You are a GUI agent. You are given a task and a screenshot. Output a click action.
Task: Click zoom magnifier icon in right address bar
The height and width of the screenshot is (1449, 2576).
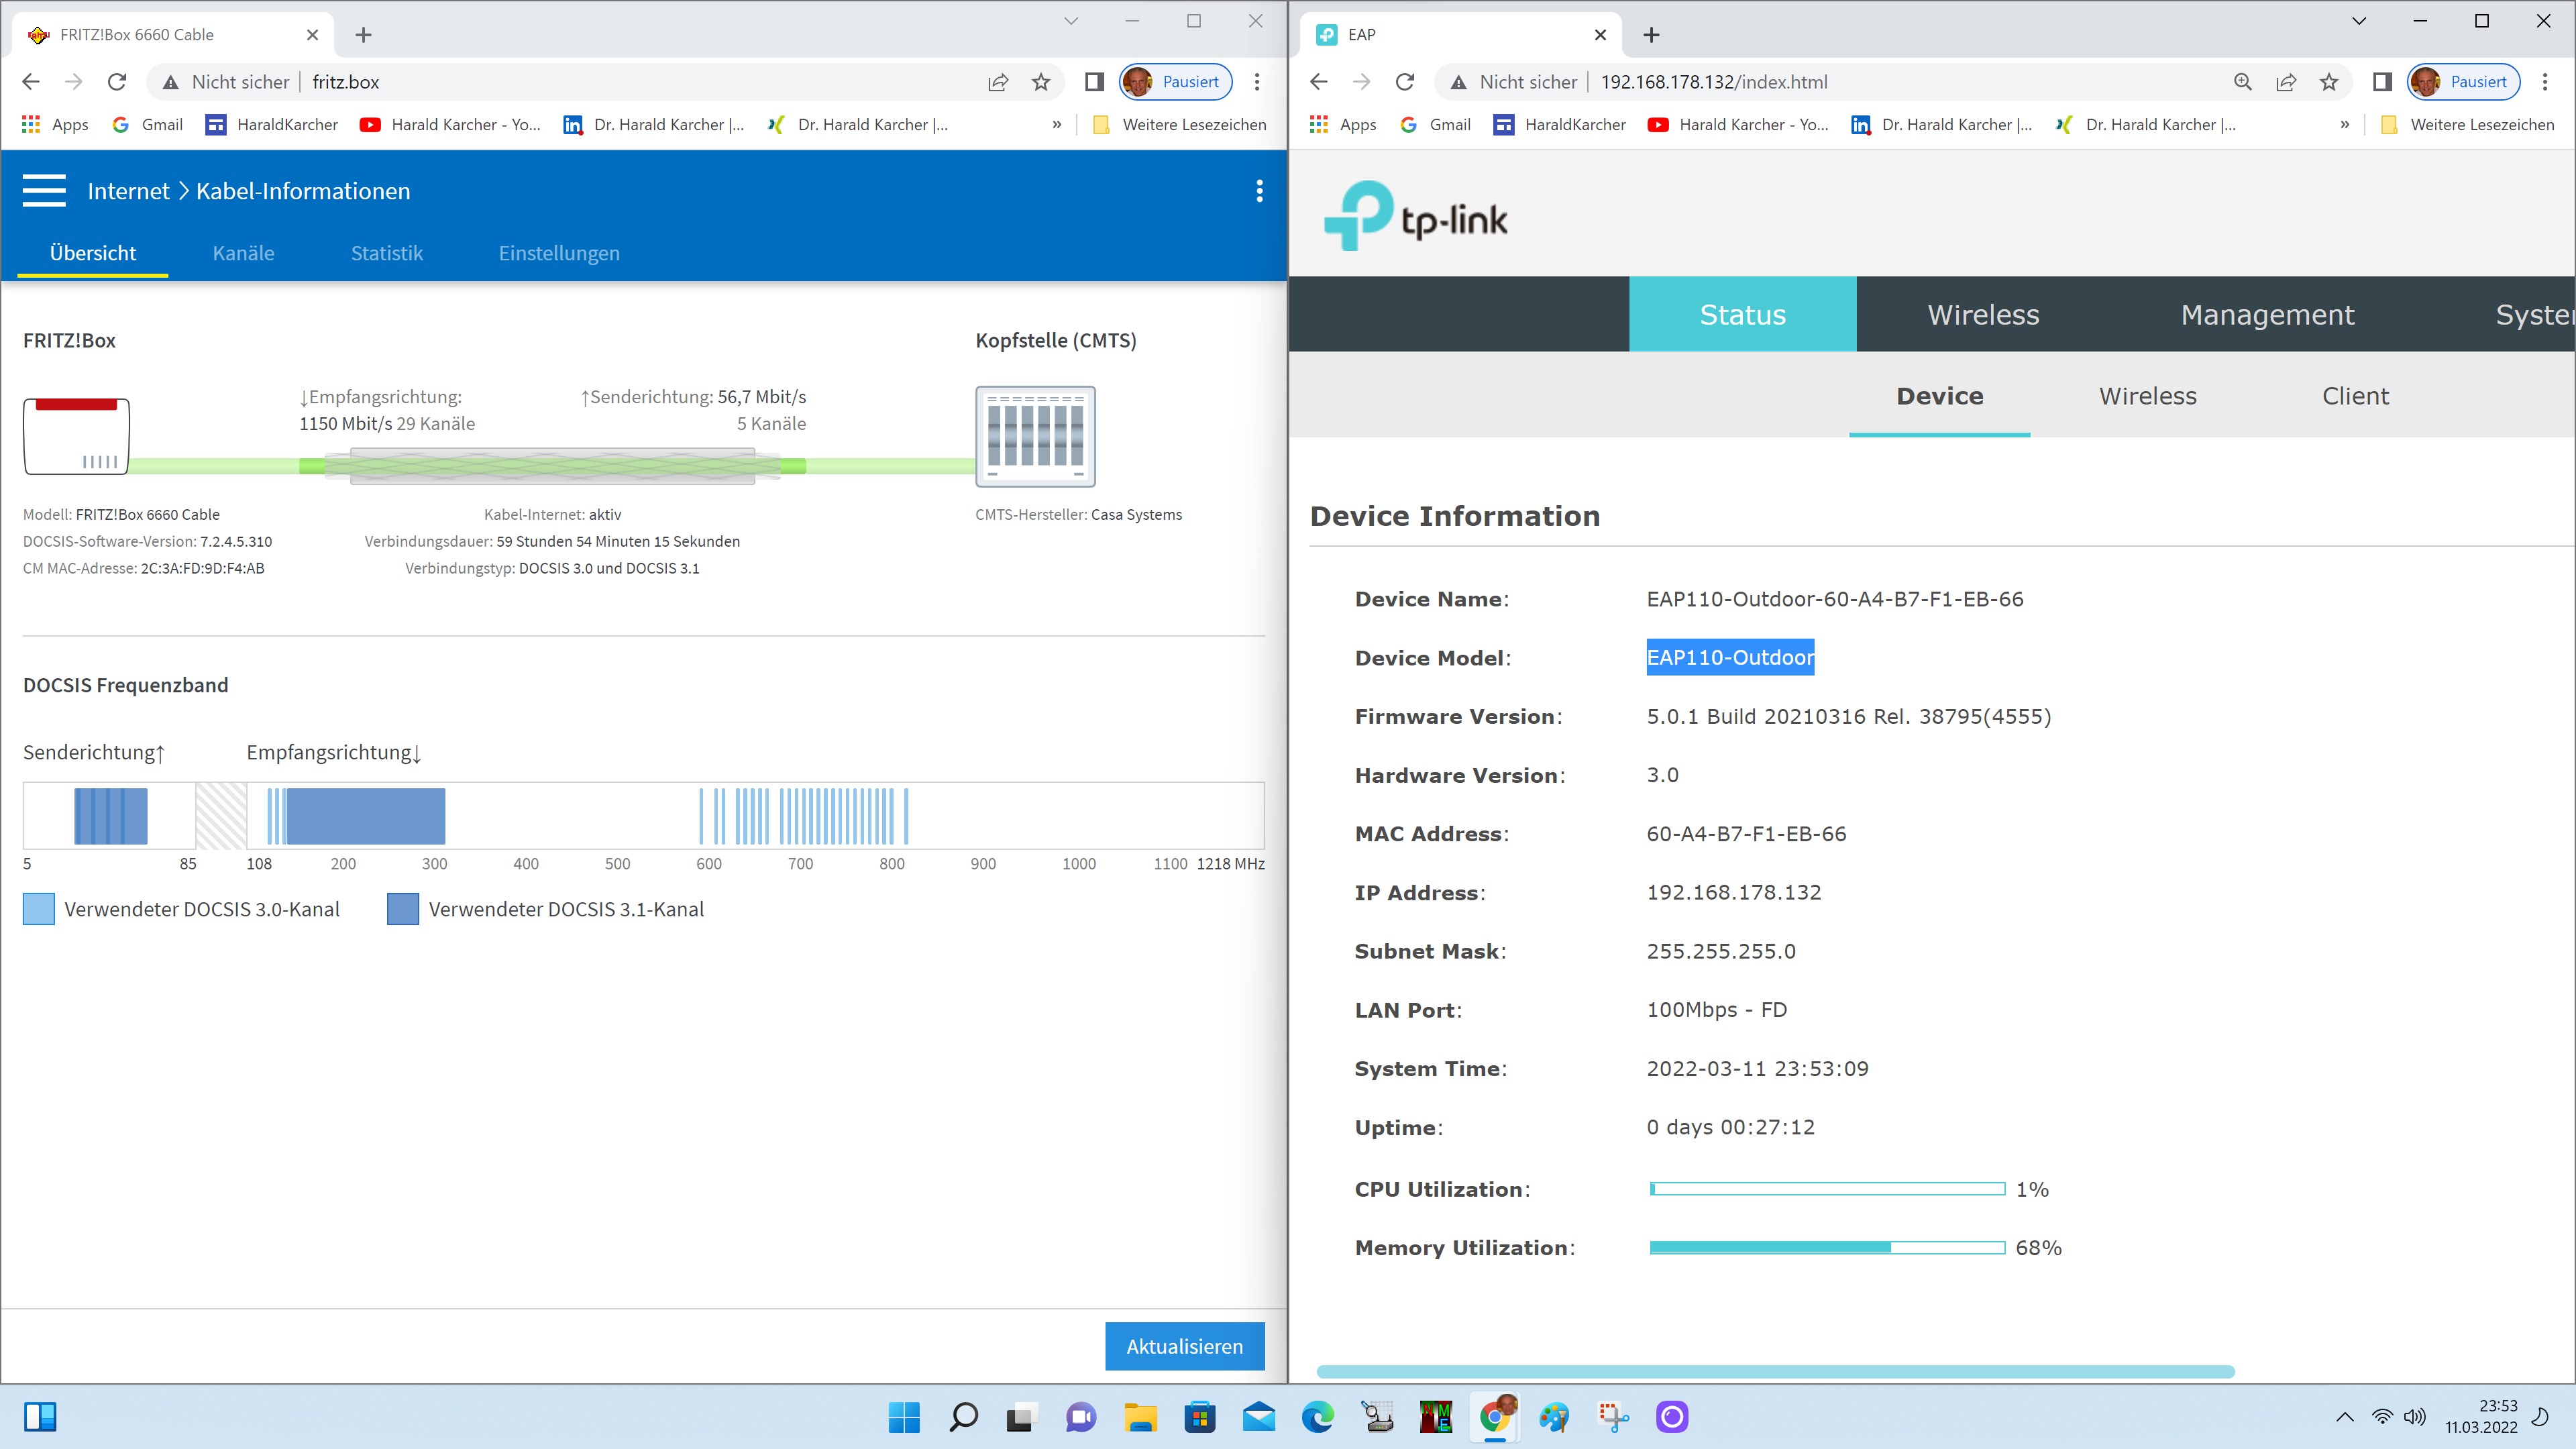point(2243,82)
